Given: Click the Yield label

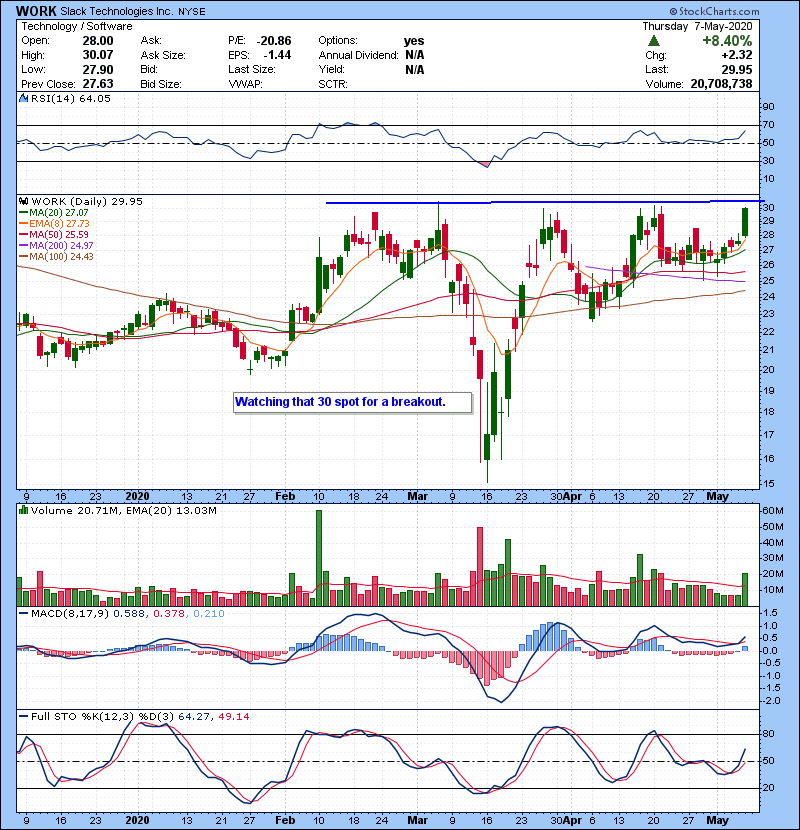Looking at the screenshot, I should (x=331, y=69).
